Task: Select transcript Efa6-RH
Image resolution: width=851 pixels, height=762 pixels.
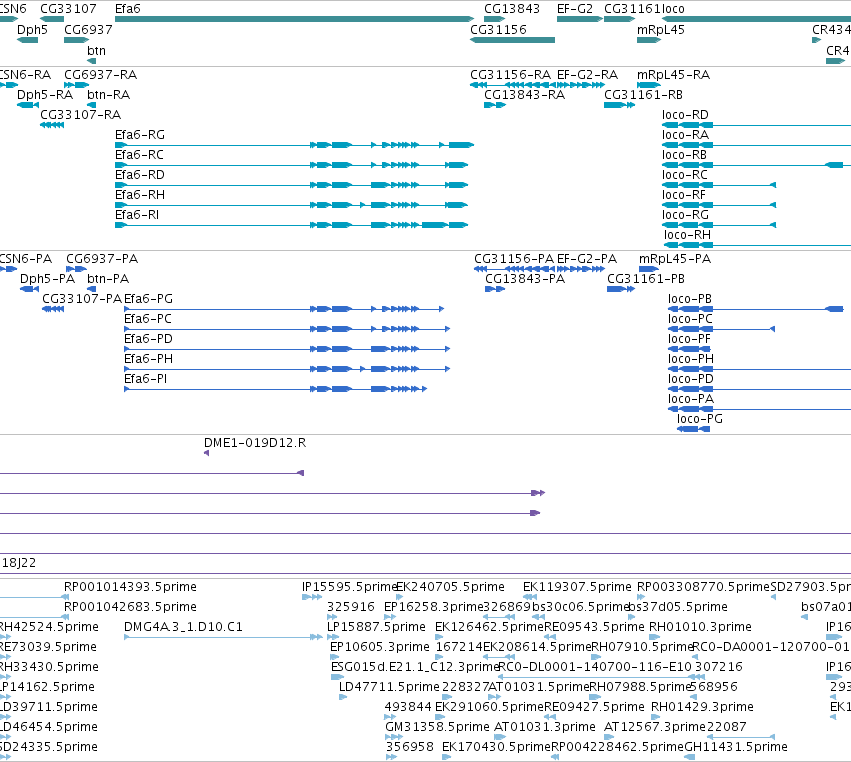Action: (291, 205)
